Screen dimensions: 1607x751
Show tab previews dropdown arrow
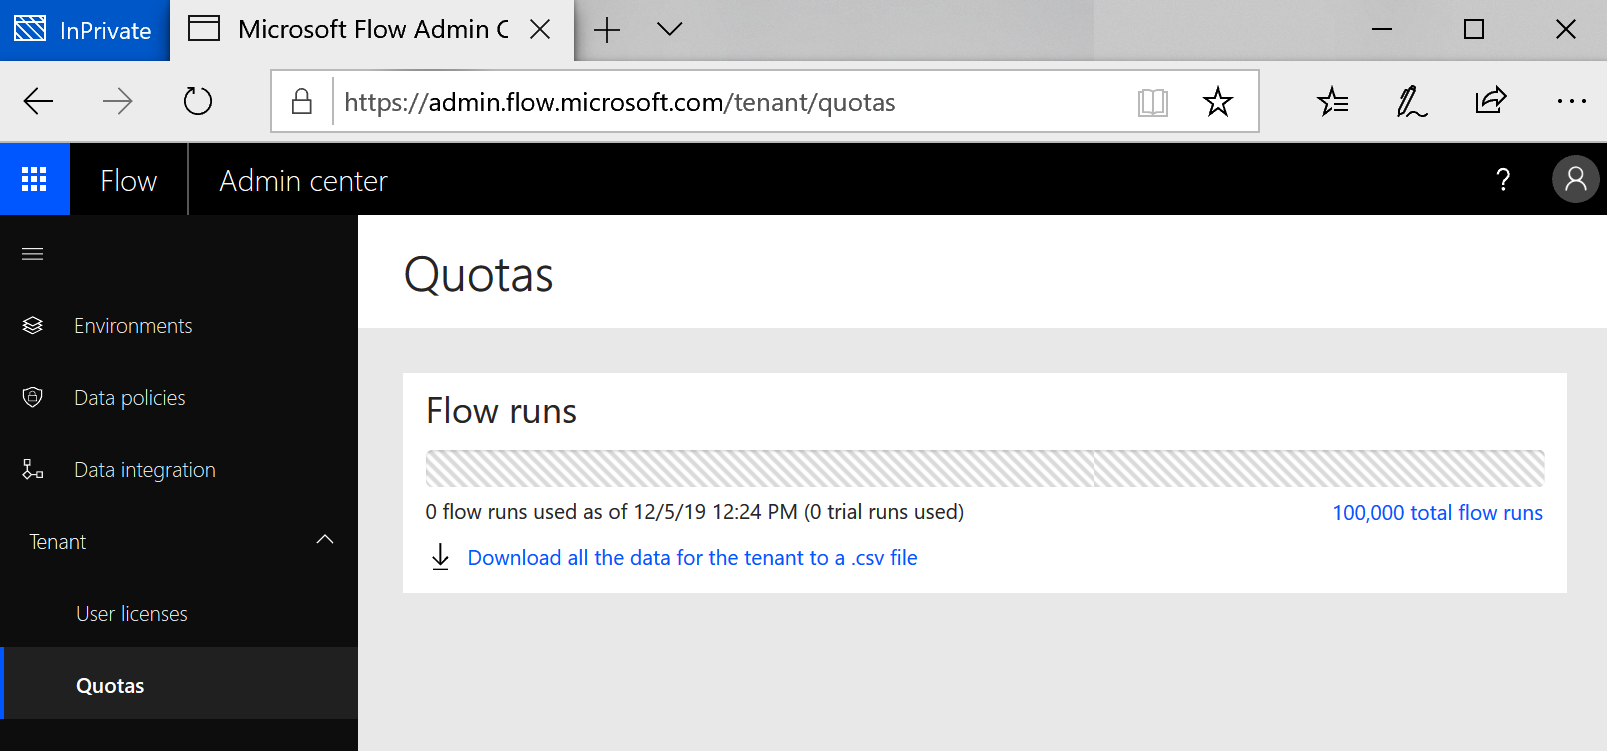tap(670, 29)
